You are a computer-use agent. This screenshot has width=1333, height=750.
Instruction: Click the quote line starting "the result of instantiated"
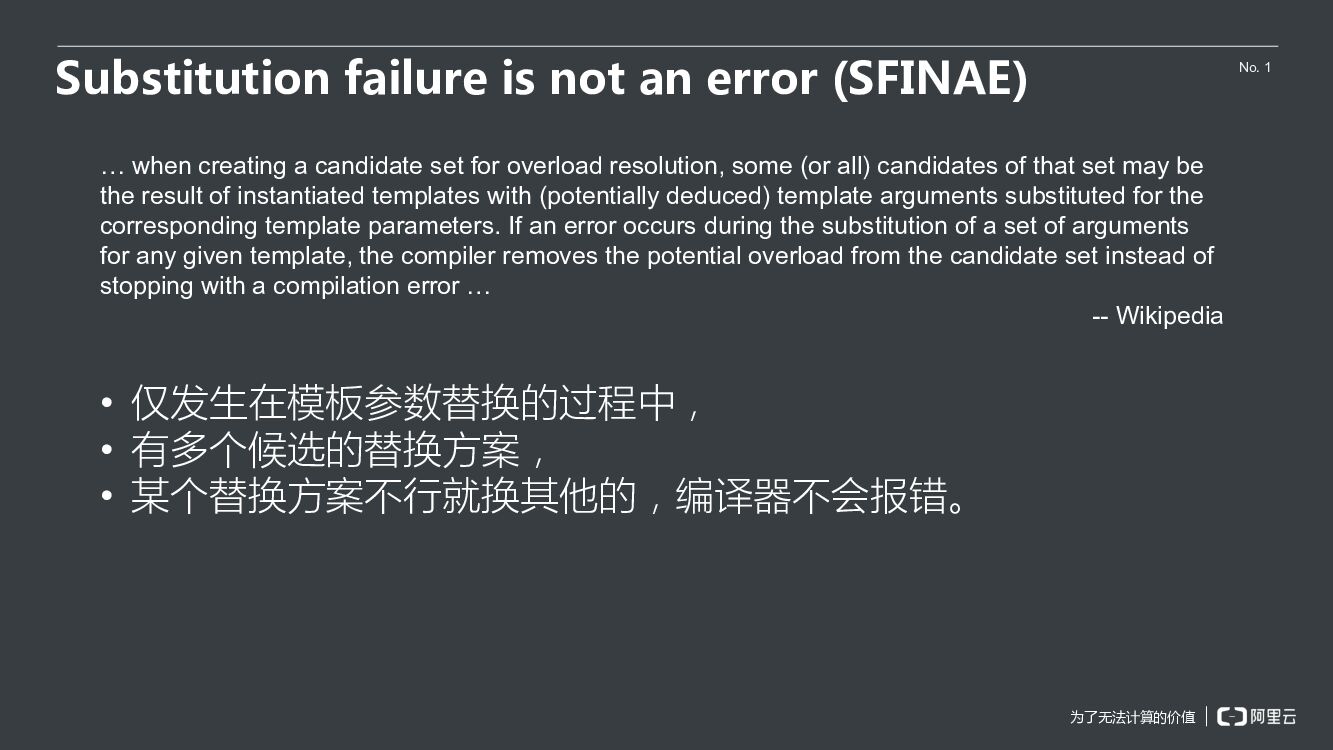click(651, 196)
